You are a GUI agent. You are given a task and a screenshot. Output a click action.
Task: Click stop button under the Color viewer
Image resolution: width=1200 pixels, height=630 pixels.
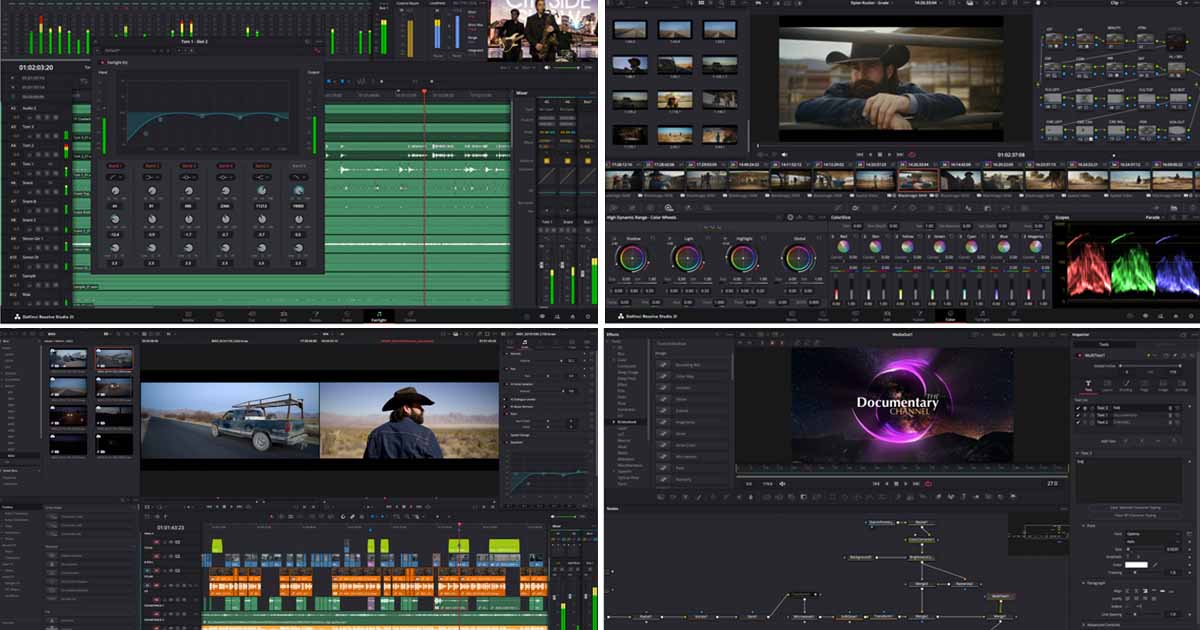[880, 155]
